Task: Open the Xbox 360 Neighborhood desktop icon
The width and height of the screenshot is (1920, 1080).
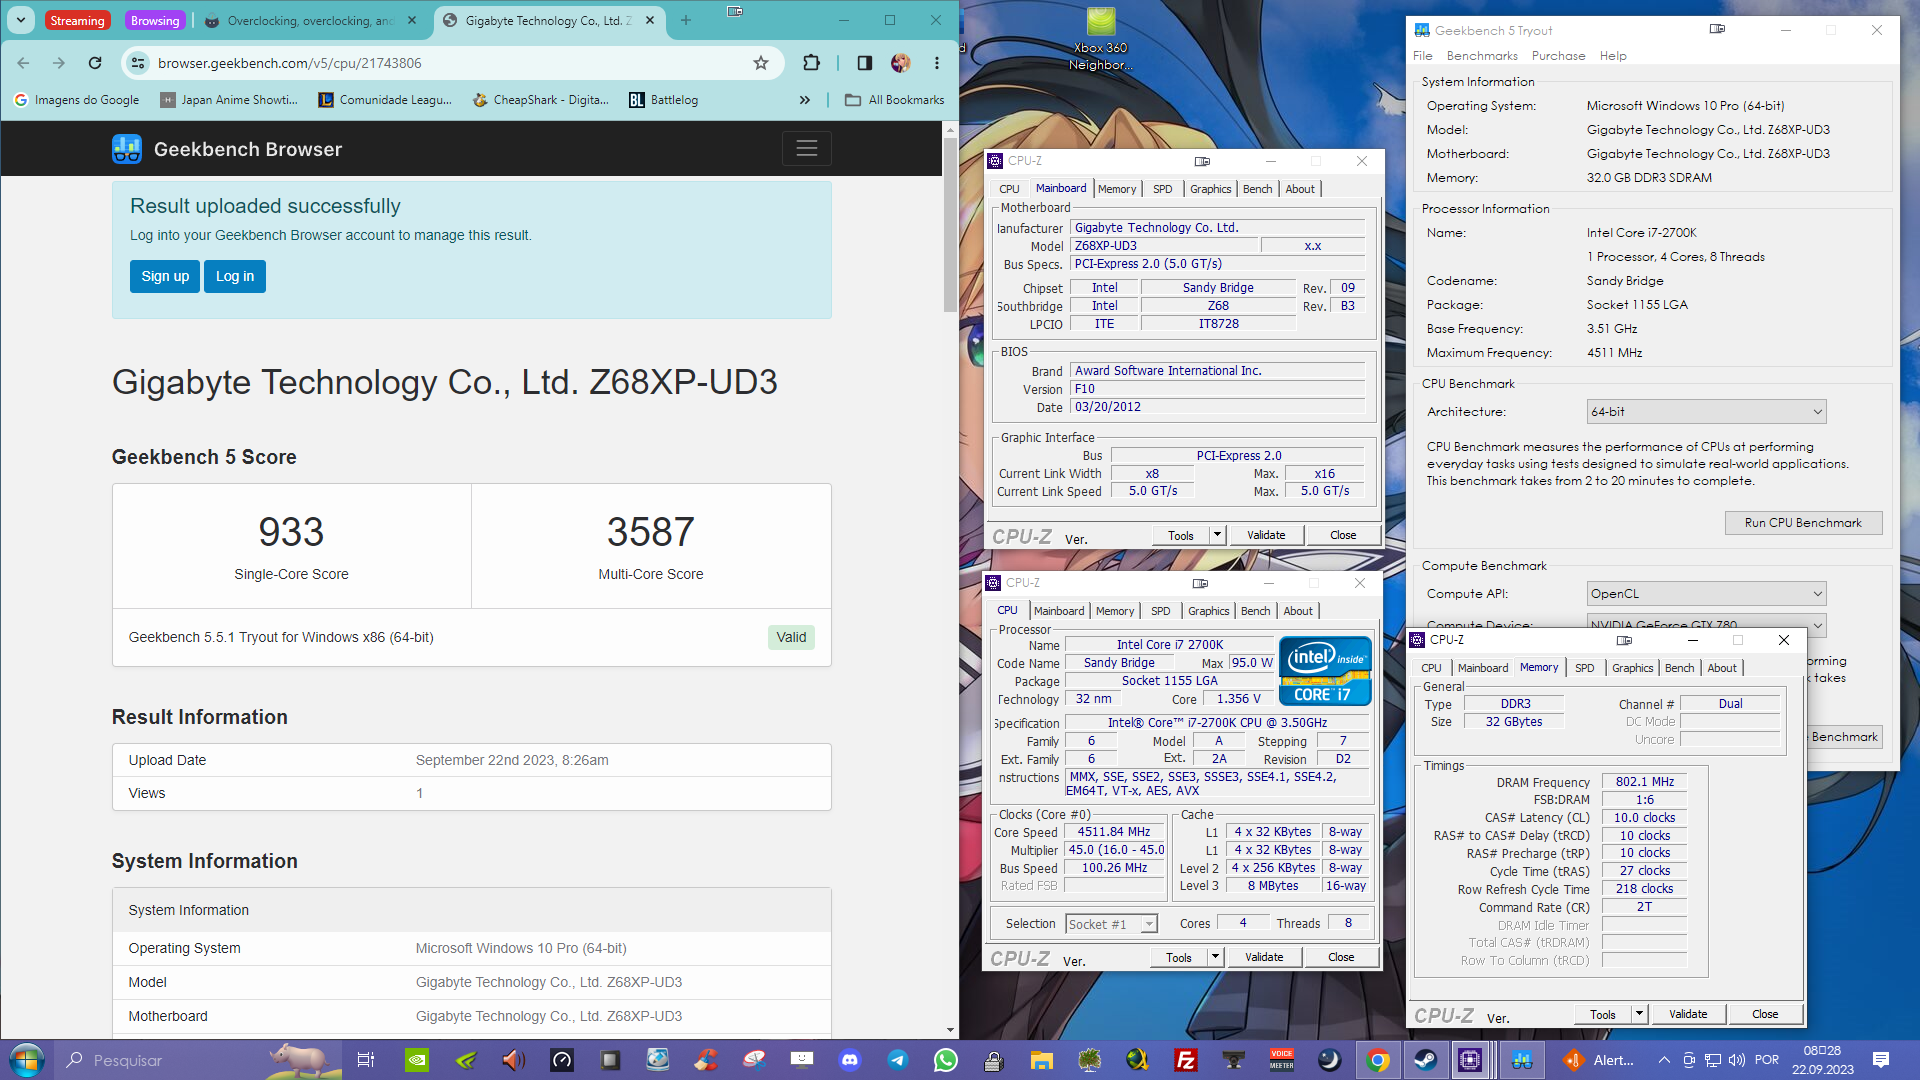Action: pos(1100,40)
